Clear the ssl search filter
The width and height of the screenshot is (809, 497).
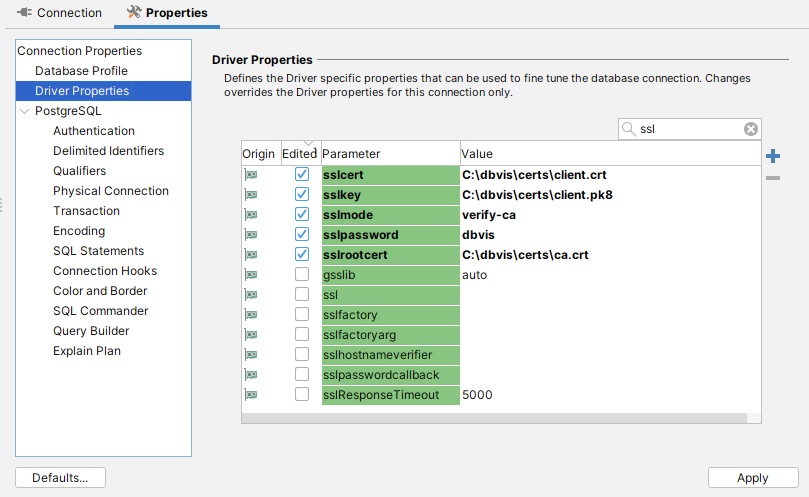(x=750, y=129)
